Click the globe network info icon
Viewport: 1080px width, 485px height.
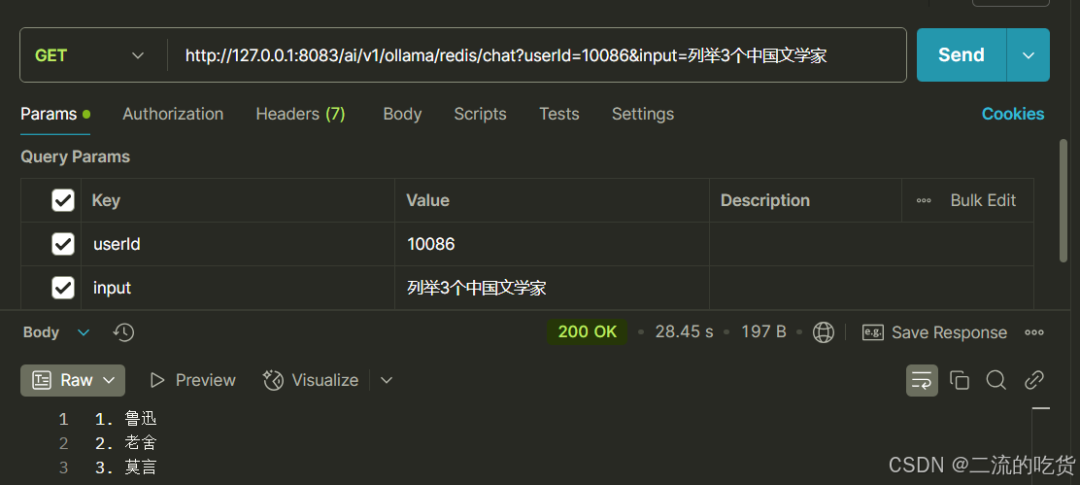tap(823, 332)
